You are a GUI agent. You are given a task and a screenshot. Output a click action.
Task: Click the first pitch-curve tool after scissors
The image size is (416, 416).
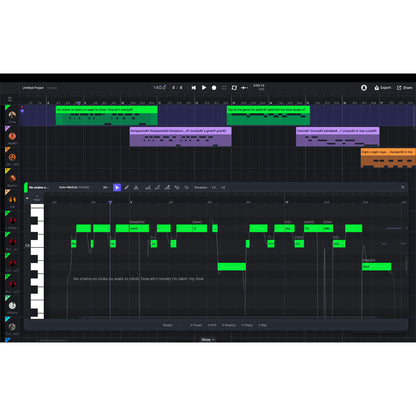148,188
